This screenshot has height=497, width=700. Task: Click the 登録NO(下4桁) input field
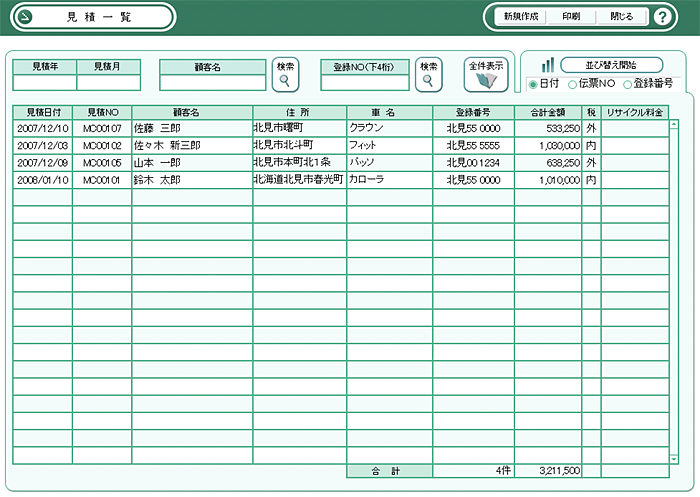click(365, 83)
